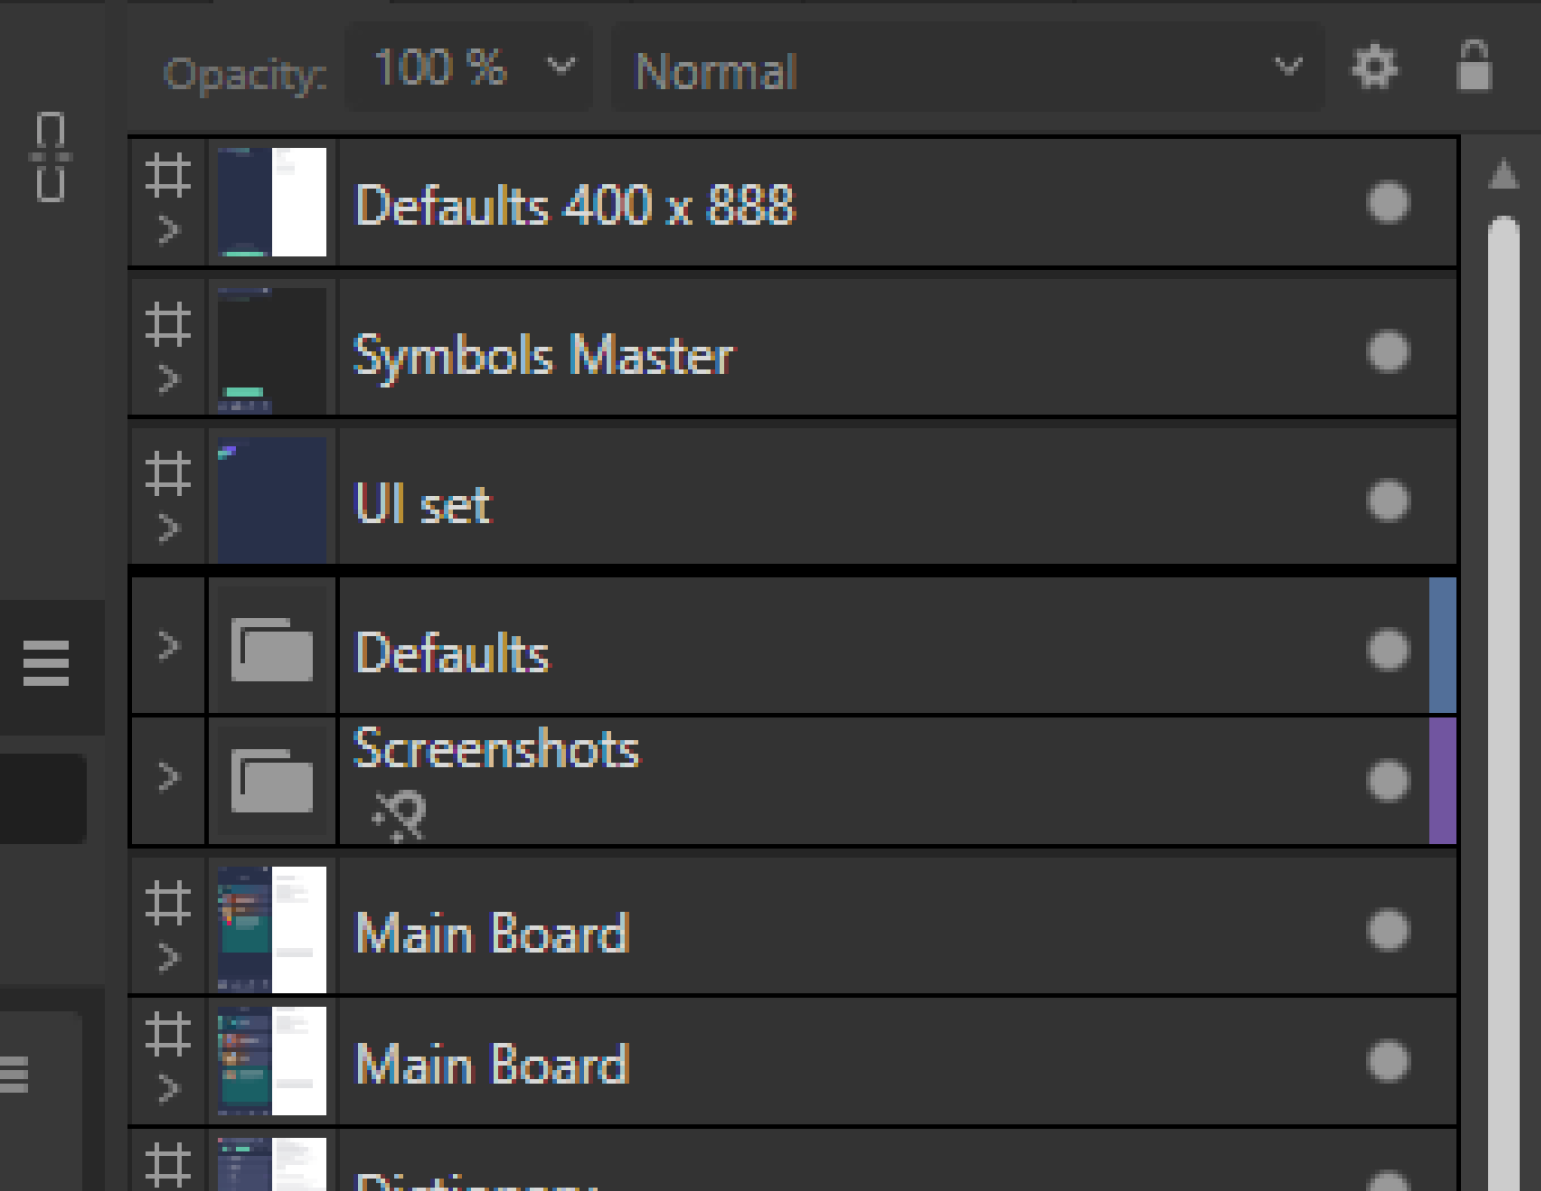Select the UI set layer name
The image size is (1541, 1191).
pyautogui.click(x=423, y=504)
